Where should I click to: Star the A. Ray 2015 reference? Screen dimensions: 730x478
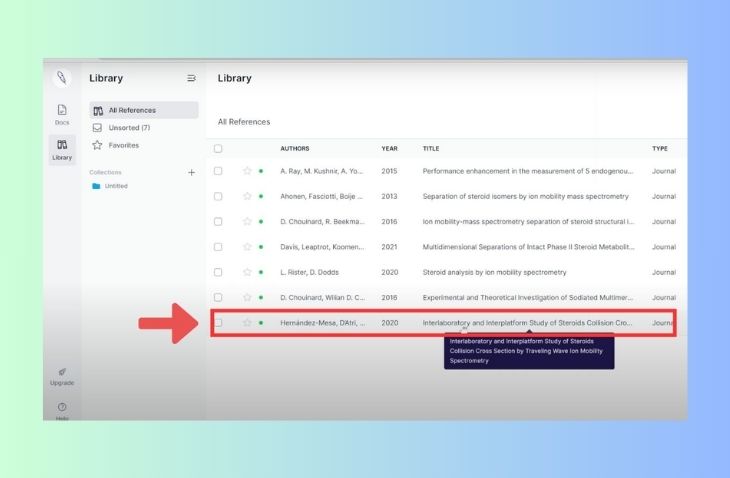[247, 171]
